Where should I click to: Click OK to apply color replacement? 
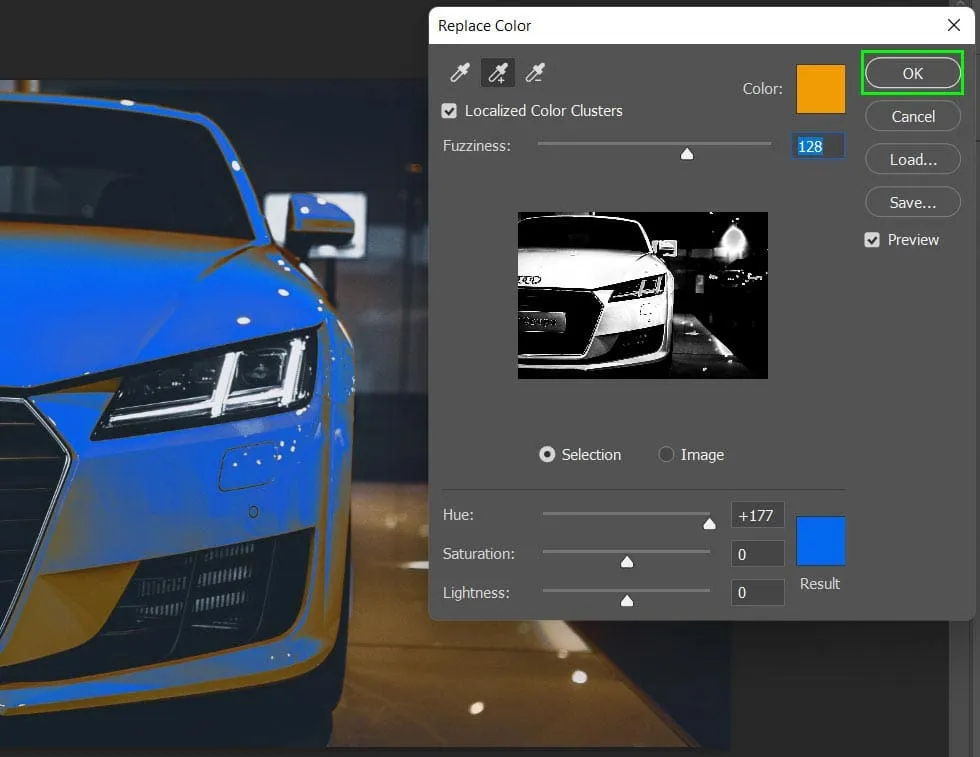(x=912, y=74)
